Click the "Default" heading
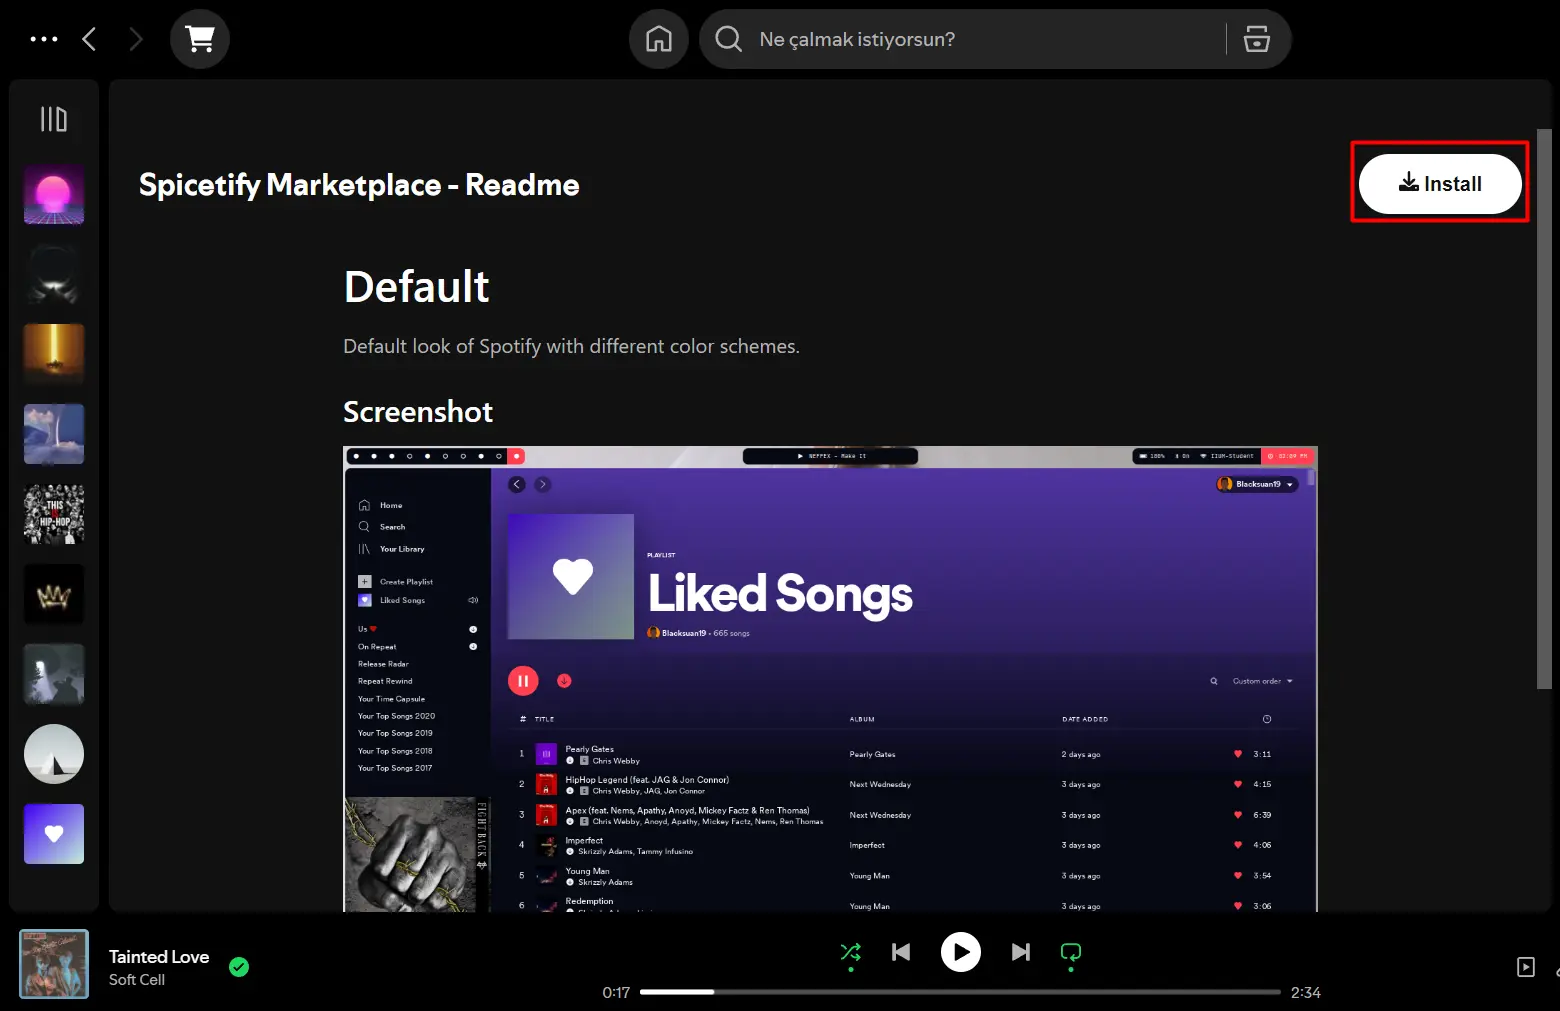The image size is (1560, 1011). (x=417, y=287)
